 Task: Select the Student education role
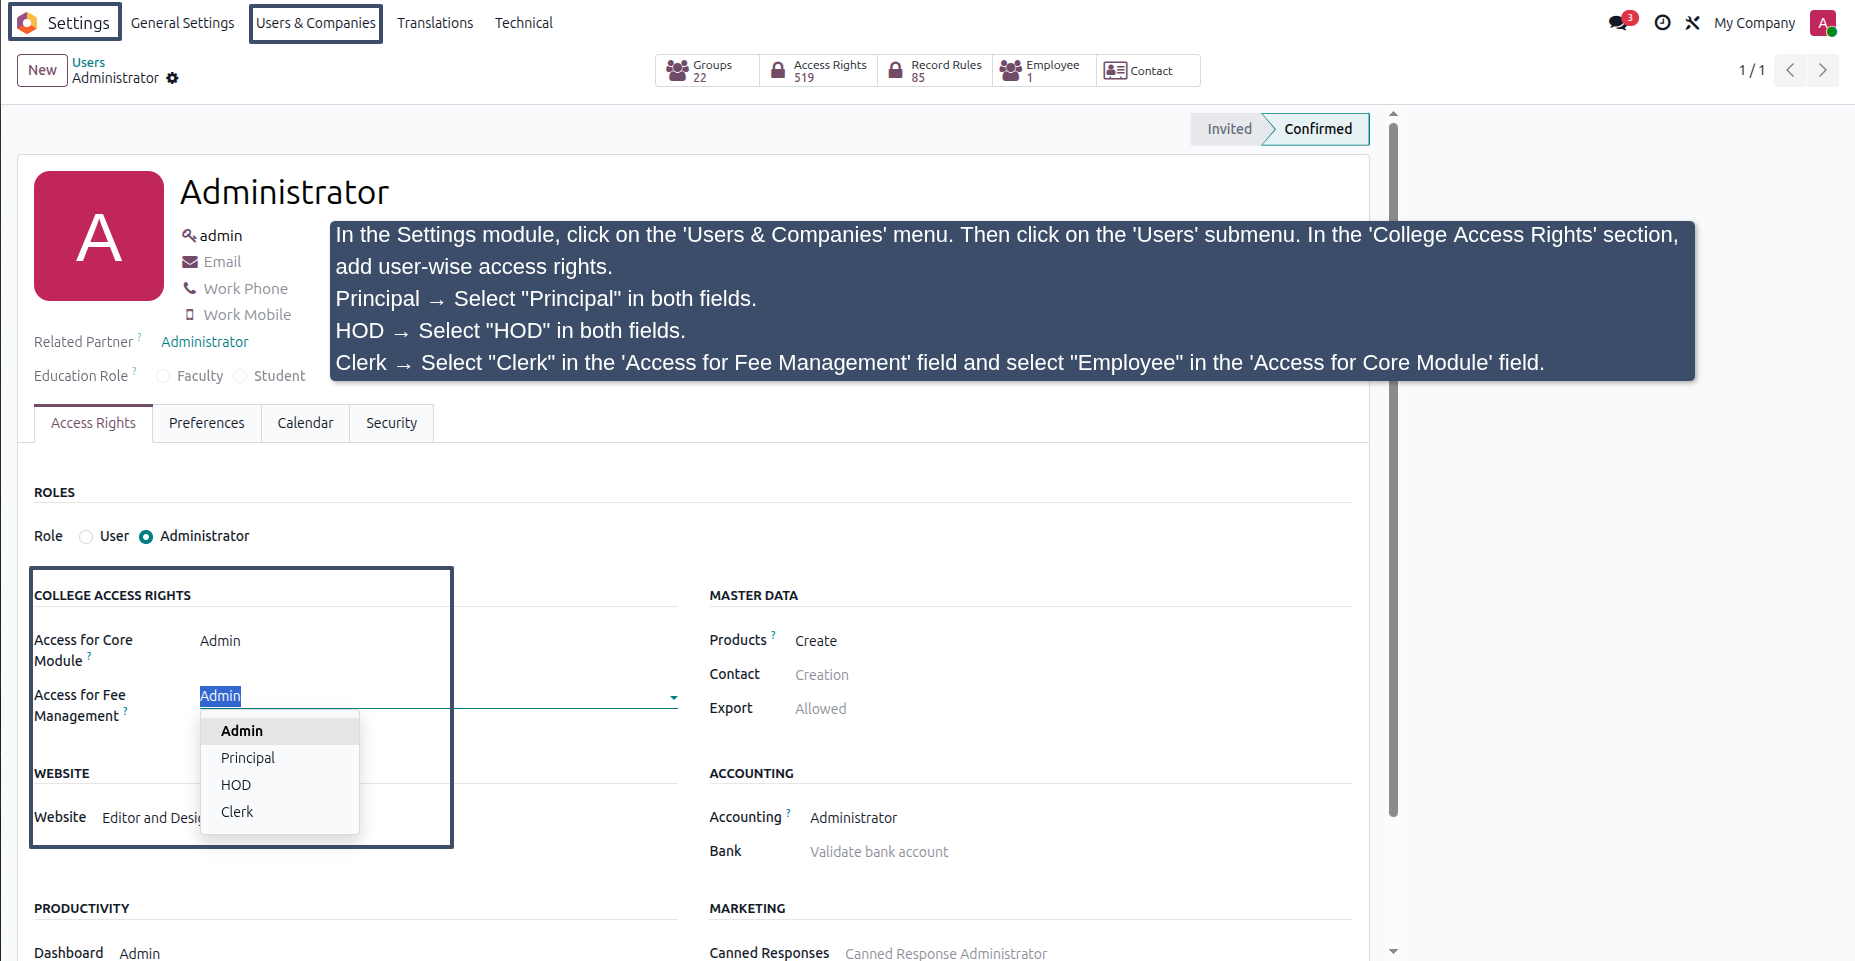[x=240, y=376]
